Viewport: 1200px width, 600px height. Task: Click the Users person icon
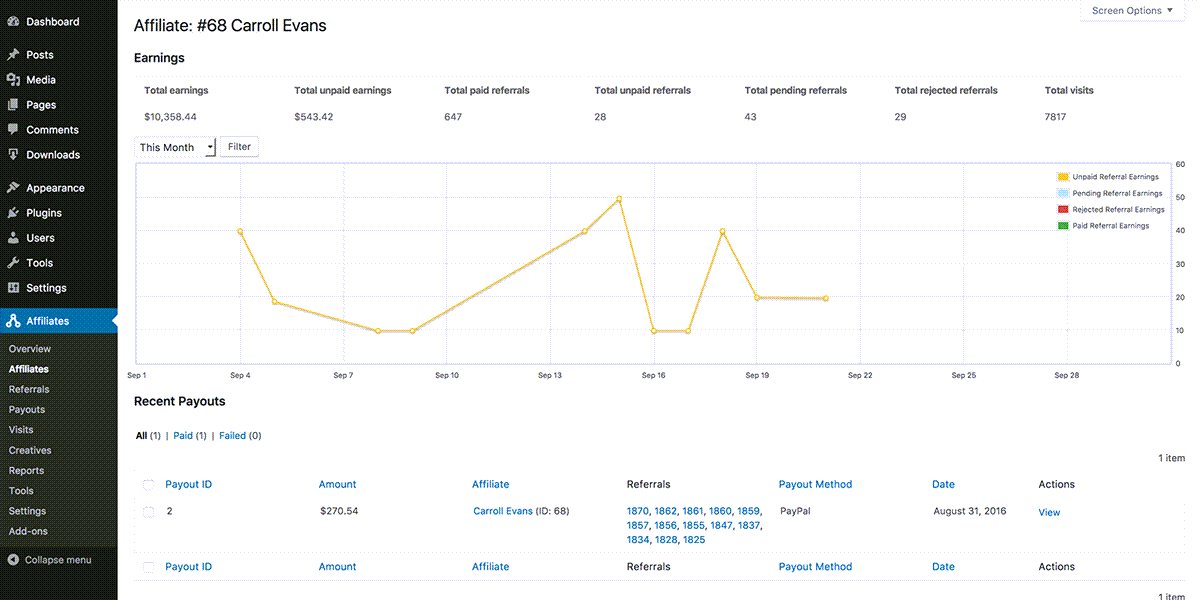coord(13,238)
